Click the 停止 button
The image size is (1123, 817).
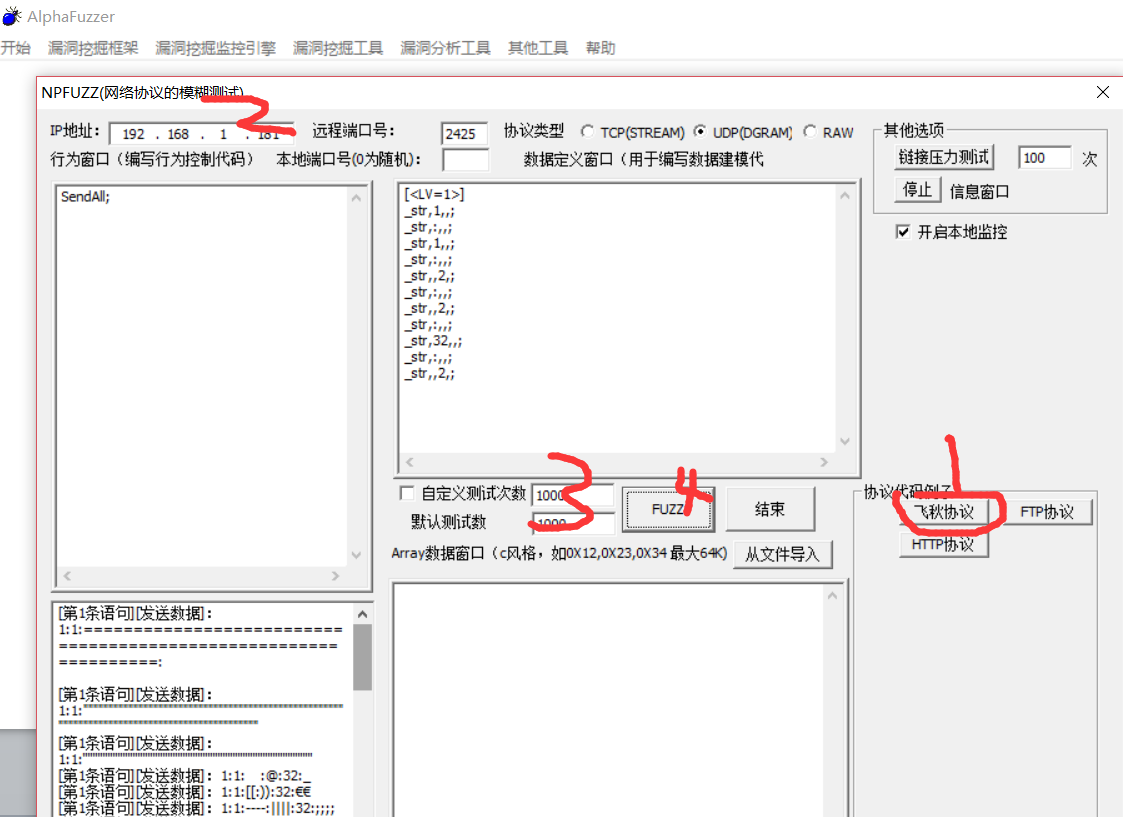tap(917, 190)
